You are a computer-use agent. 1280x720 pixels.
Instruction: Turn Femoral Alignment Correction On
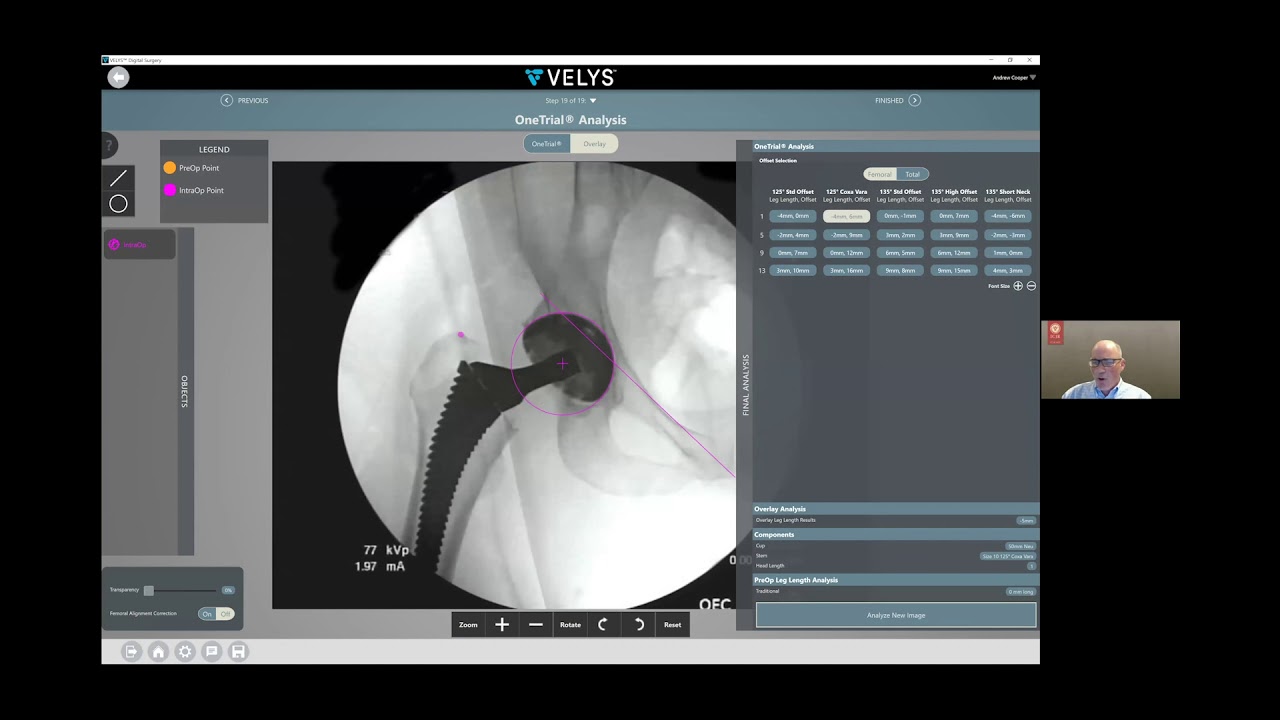(x=207, y=613)
